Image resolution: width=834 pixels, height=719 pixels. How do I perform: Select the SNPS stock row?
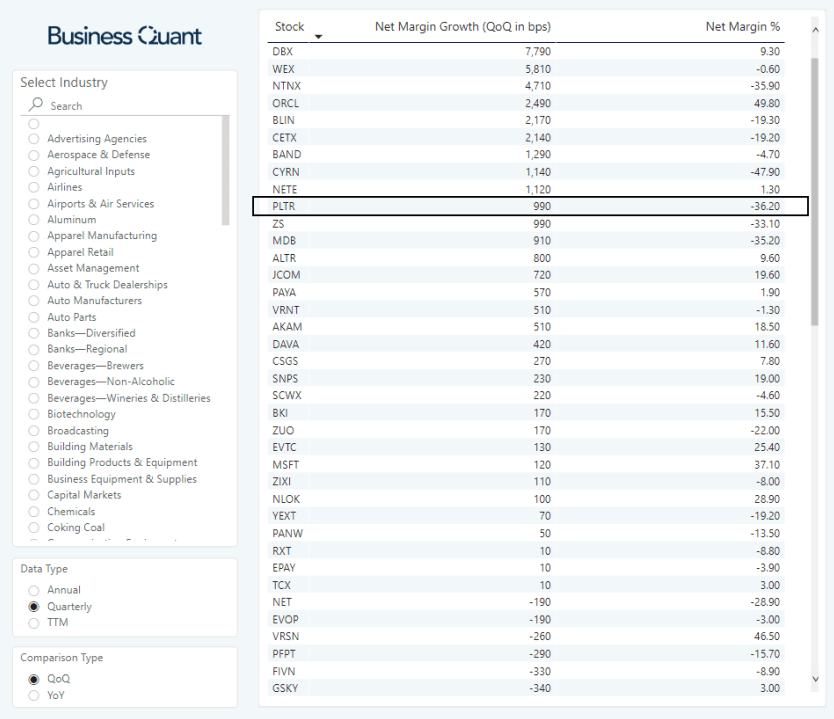coord(526,379)
